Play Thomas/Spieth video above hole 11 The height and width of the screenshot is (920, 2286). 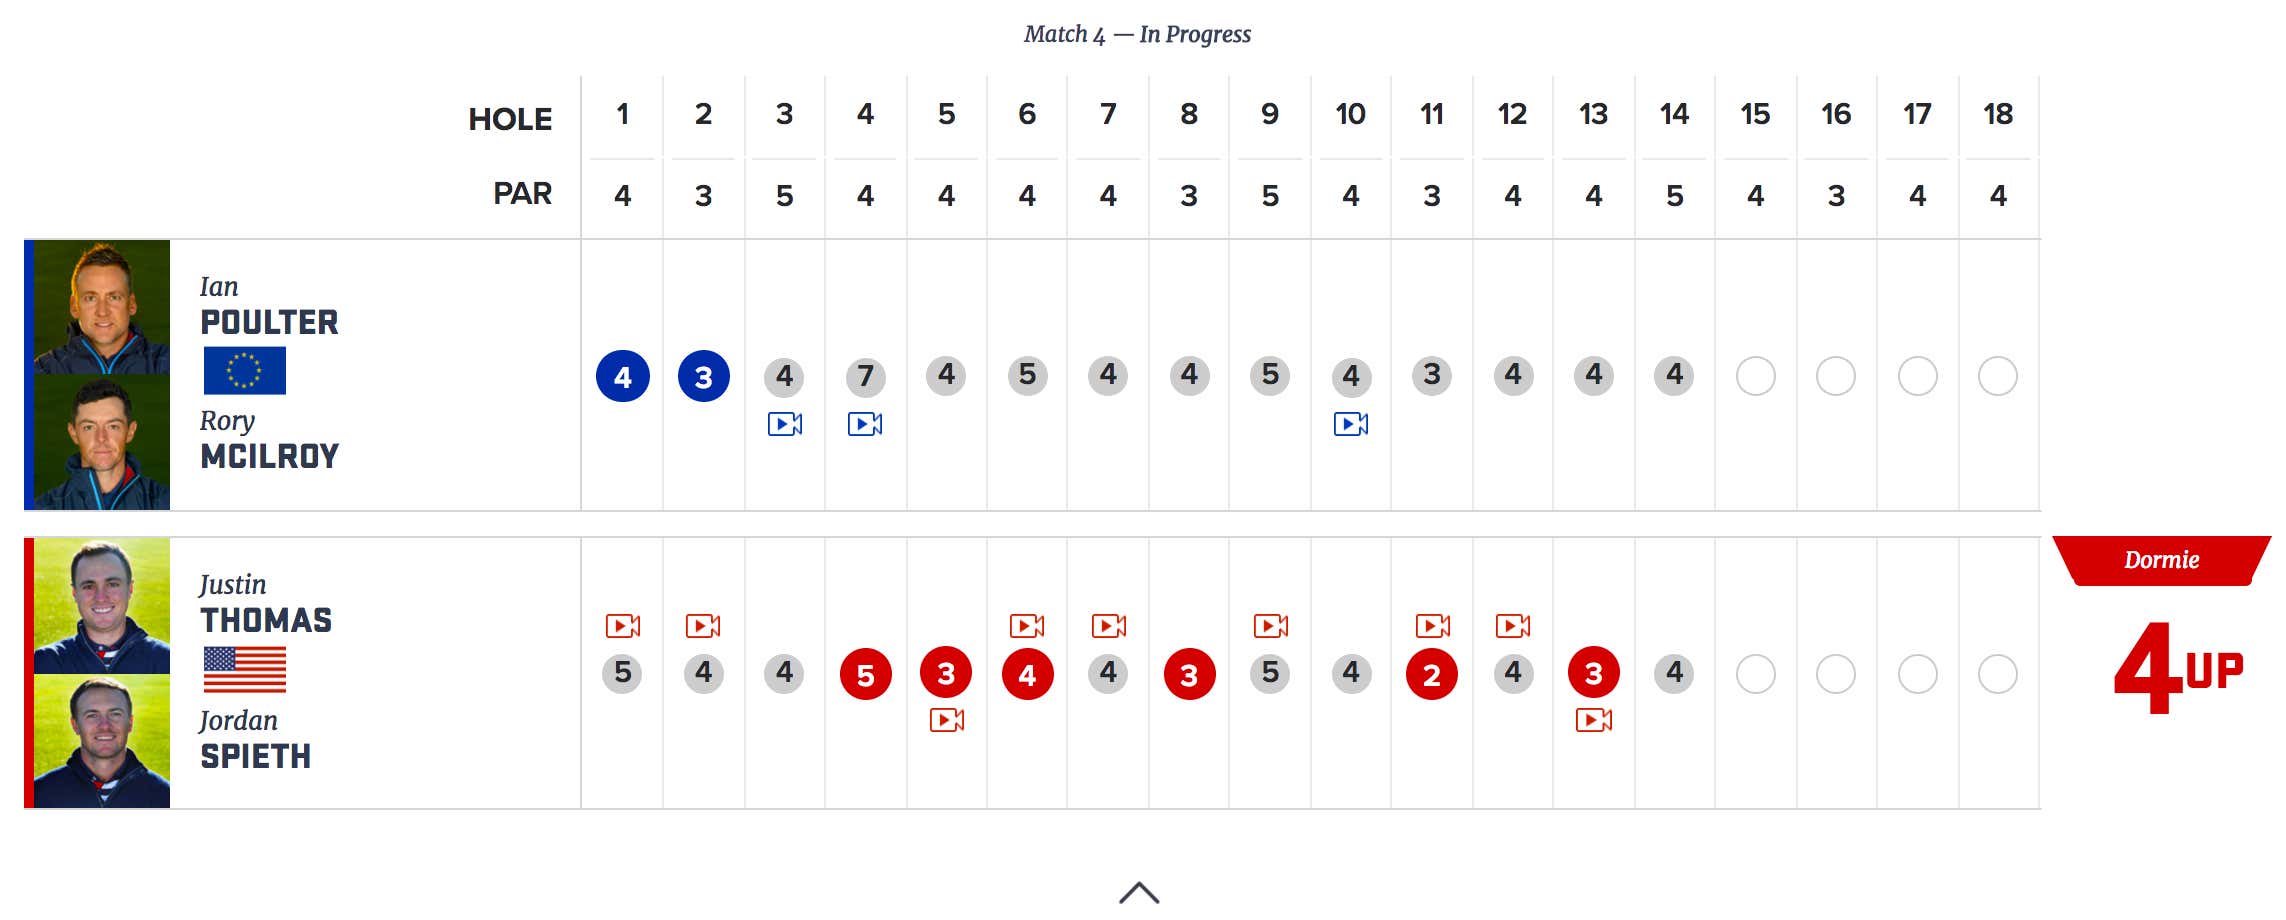(1433, 626)
